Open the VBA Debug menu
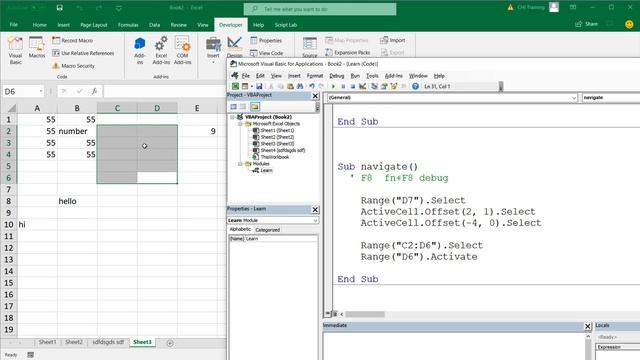Viewport: 640px width, 360px height. [337, 76]
